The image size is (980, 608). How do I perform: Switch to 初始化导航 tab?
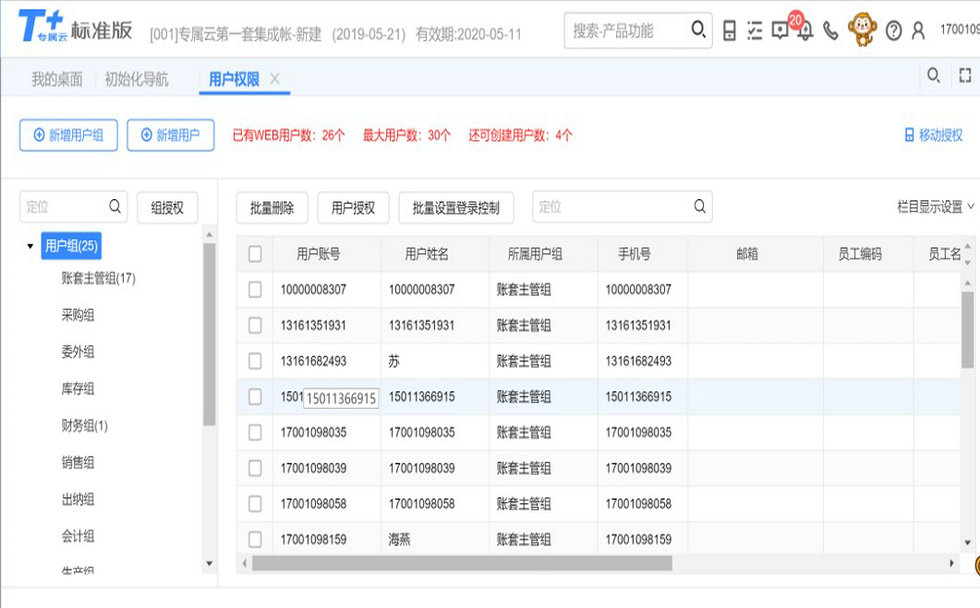point(136,79)
